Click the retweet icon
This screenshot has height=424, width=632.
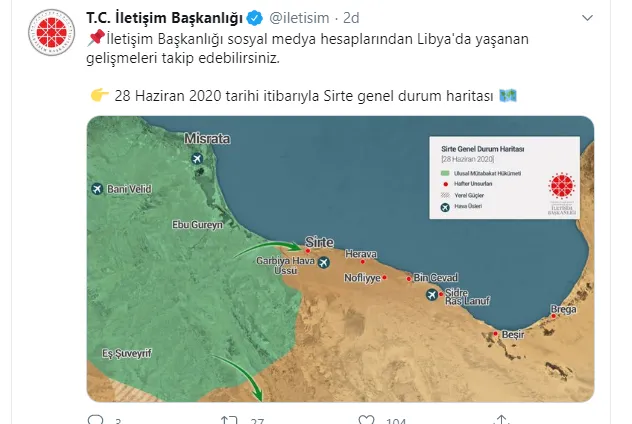coord(229,420)
